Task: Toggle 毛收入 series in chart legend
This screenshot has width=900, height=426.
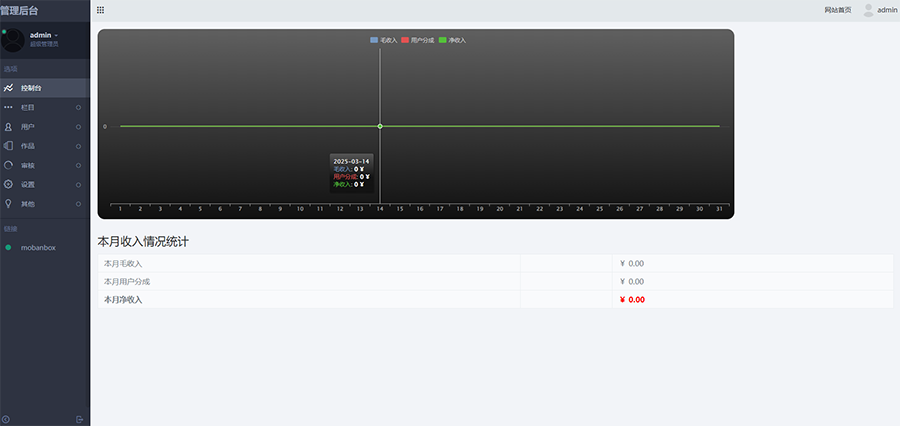Action: [x=381, y=40]
